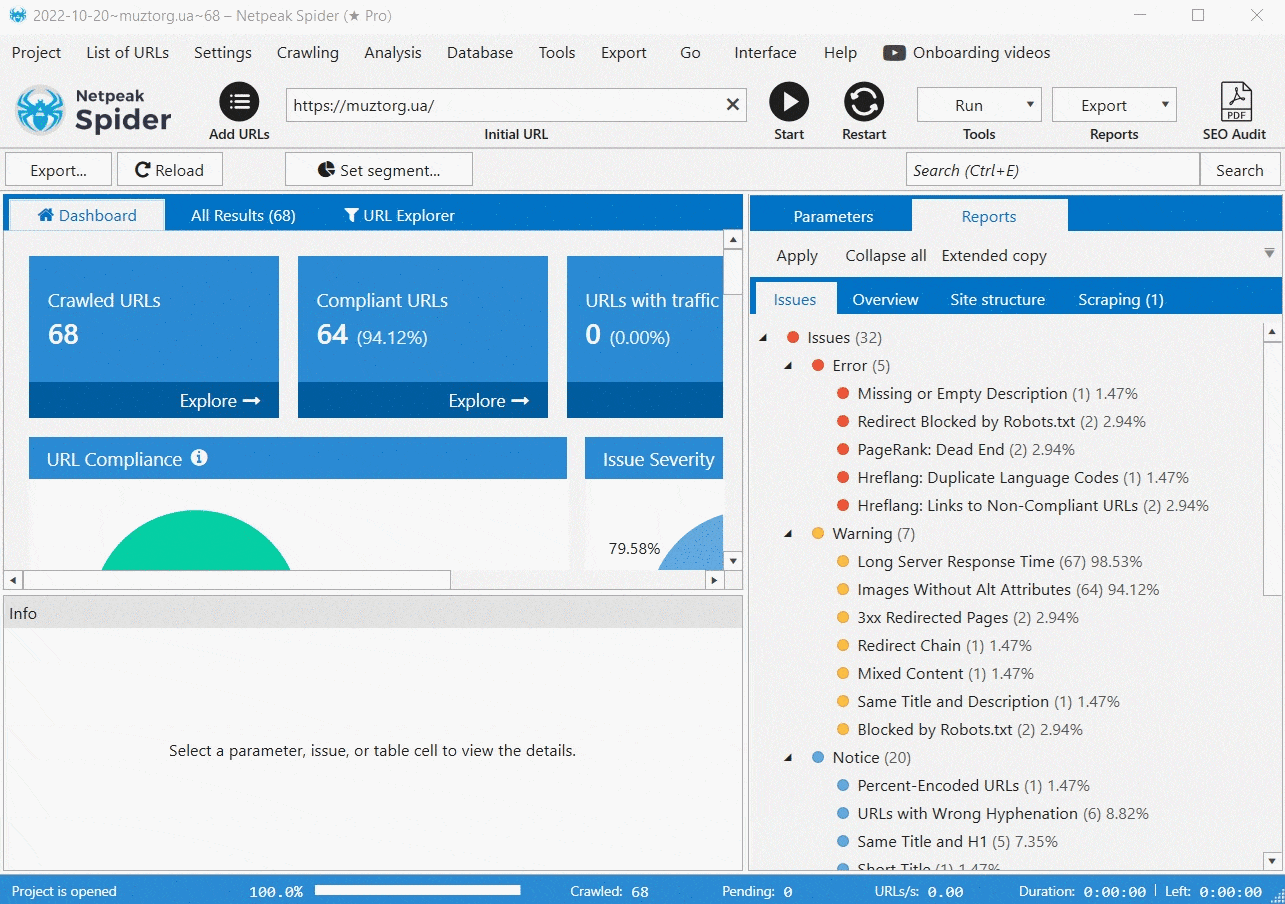The width and height of the screenshot is (1285, 904).
Task: Open the Tools menu
Action: click(557, 53)
